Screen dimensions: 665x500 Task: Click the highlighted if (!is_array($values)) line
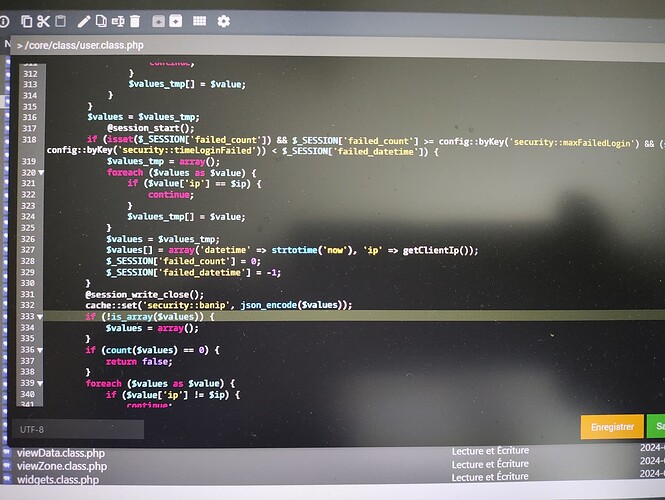click(x=150, y=317)
